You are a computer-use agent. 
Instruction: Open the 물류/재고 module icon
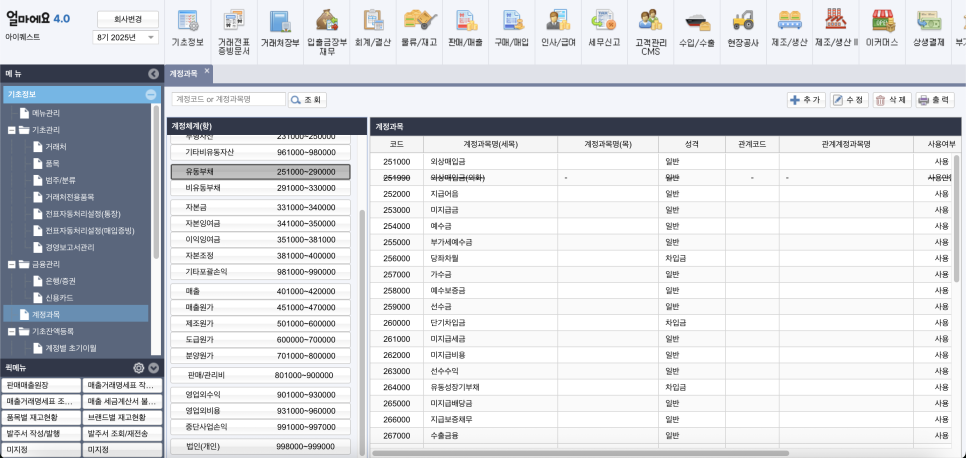click(x=420, y=29)
